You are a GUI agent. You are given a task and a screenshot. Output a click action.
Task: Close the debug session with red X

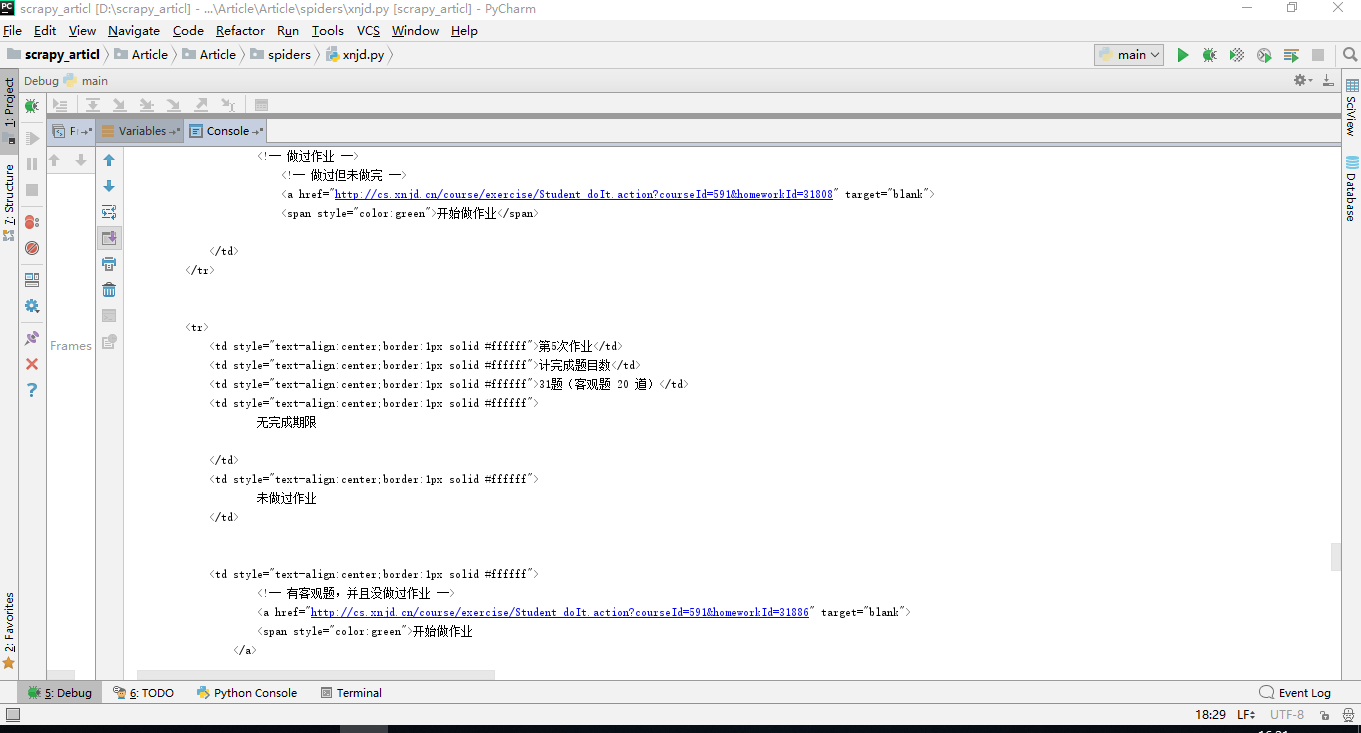click(32, 364)
